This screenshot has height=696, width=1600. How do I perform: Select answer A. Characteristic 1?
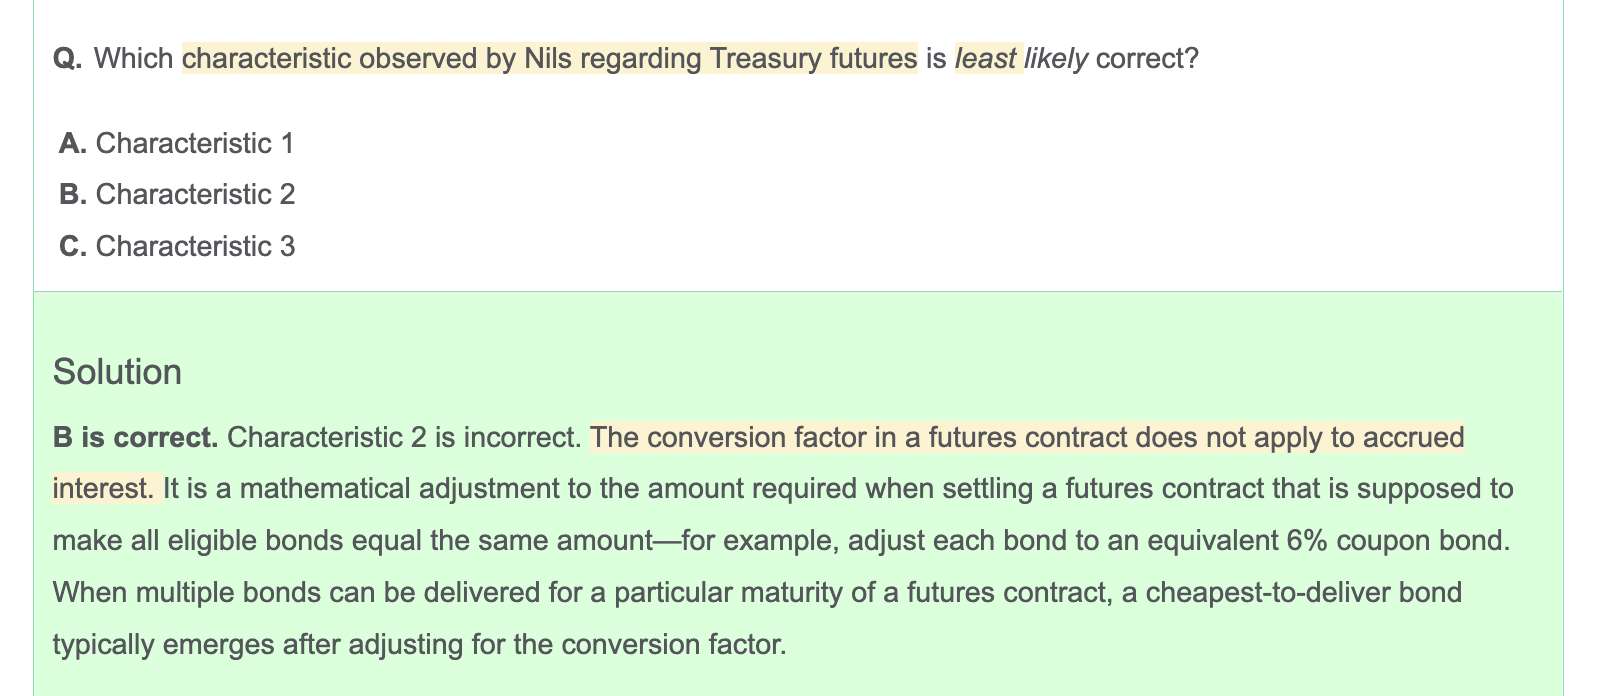[x=177, y=143]
